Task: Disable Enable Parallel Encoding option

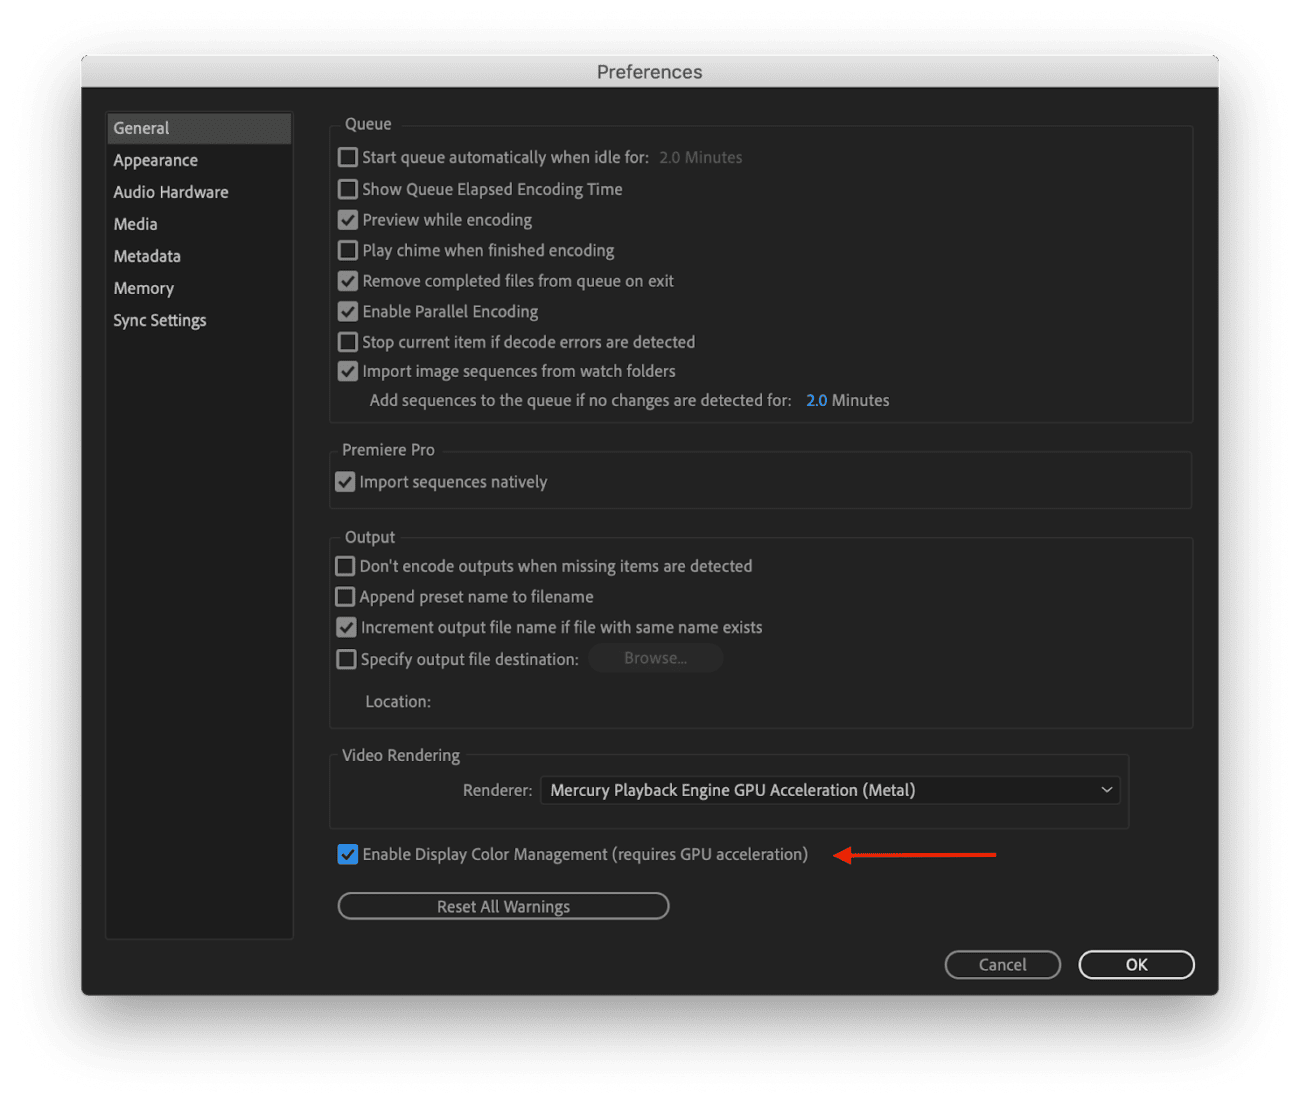Action: pos(347,311)
